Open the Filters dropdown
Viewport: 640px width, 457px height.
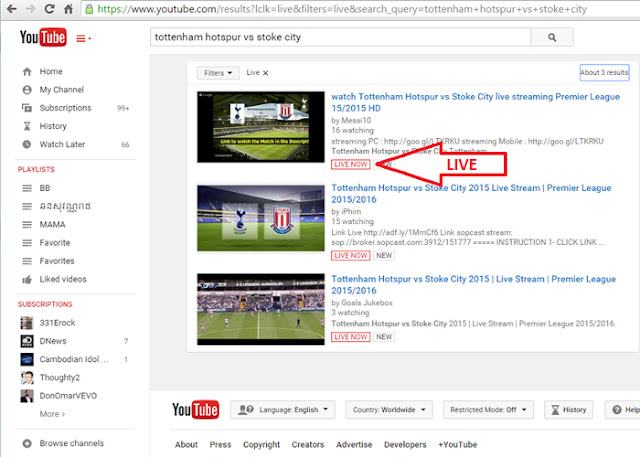click(218, 73)
